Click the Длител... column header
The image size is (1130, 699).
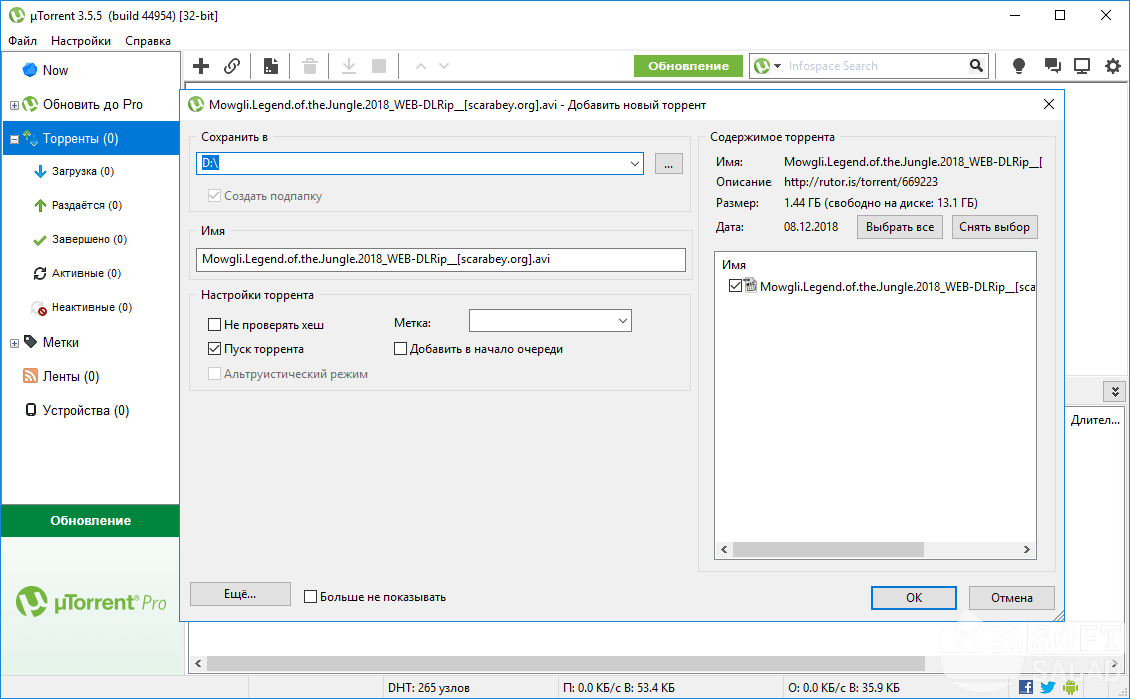tap(1095, 419)
